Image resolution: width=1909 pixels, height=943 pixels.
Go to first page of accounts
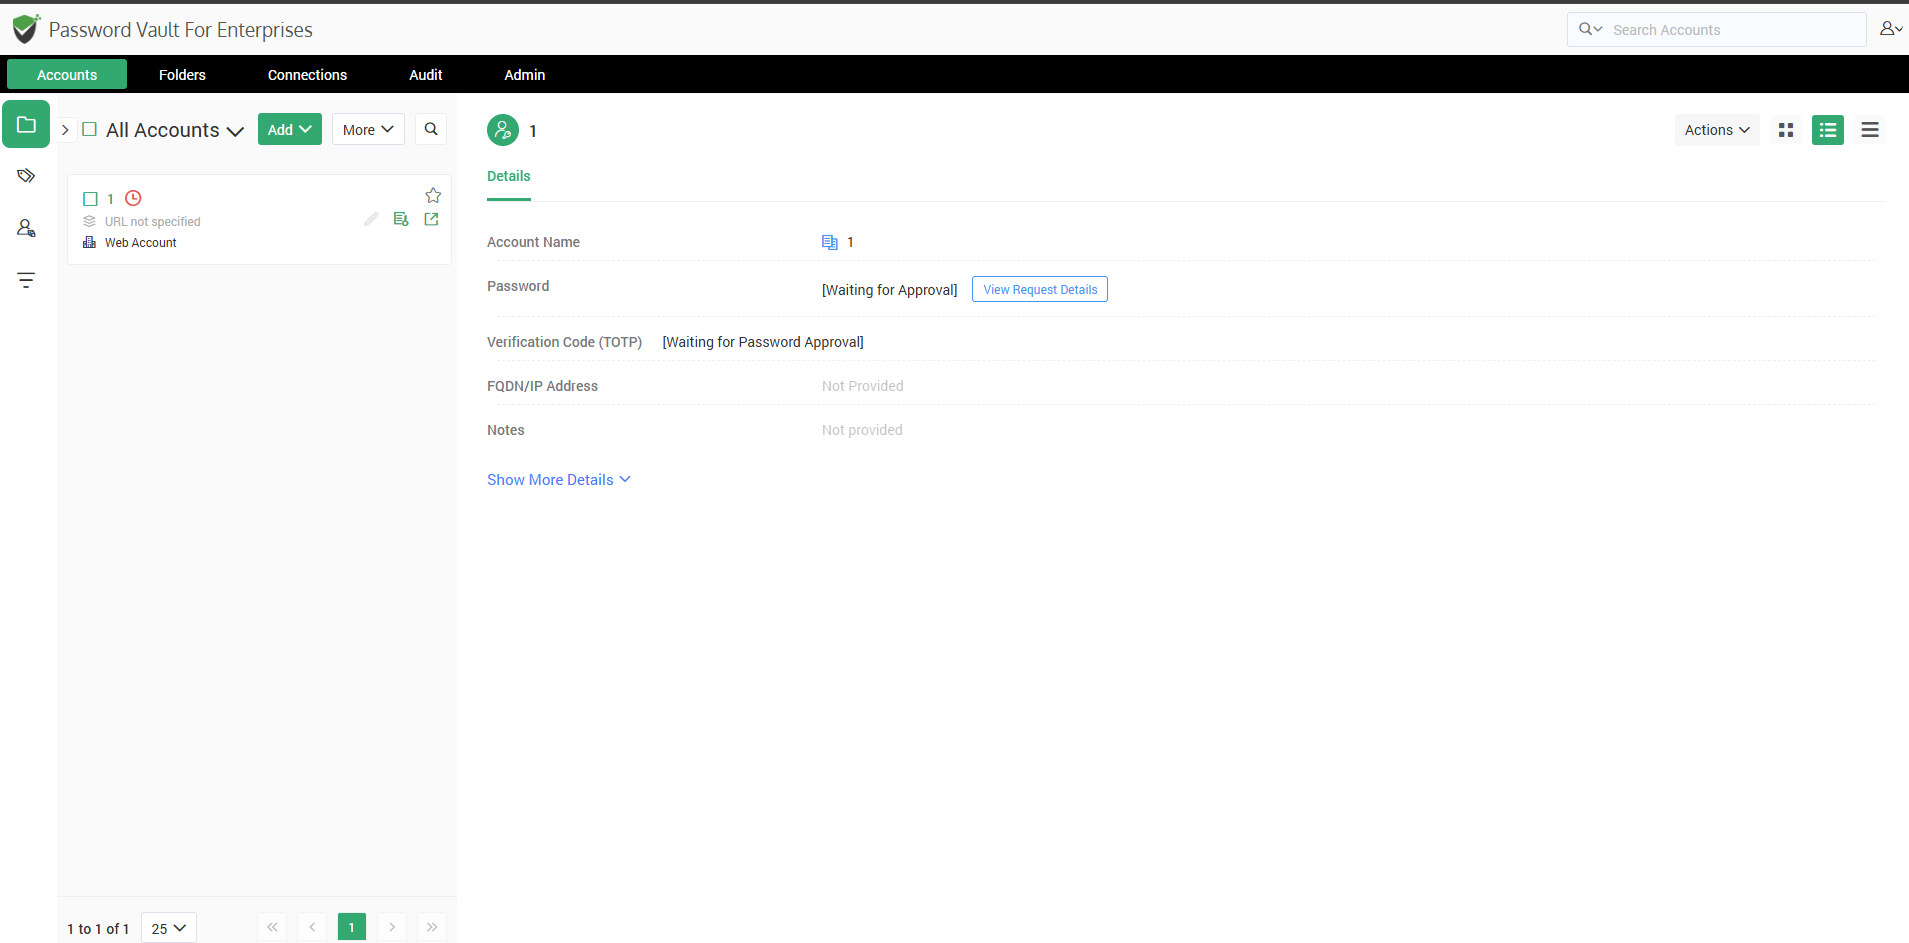point(272,927)
